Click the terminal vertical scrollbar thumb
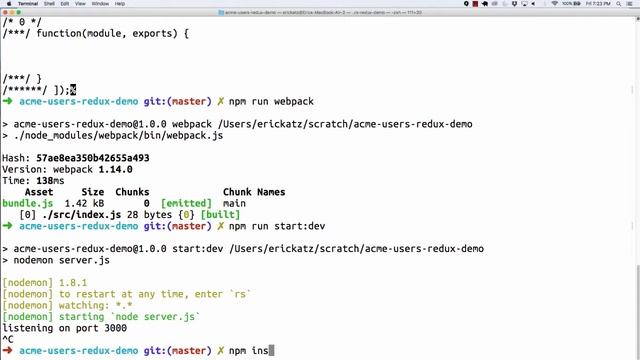The height and width of the screenshot is (360, 640). click(x=637, y=312)
